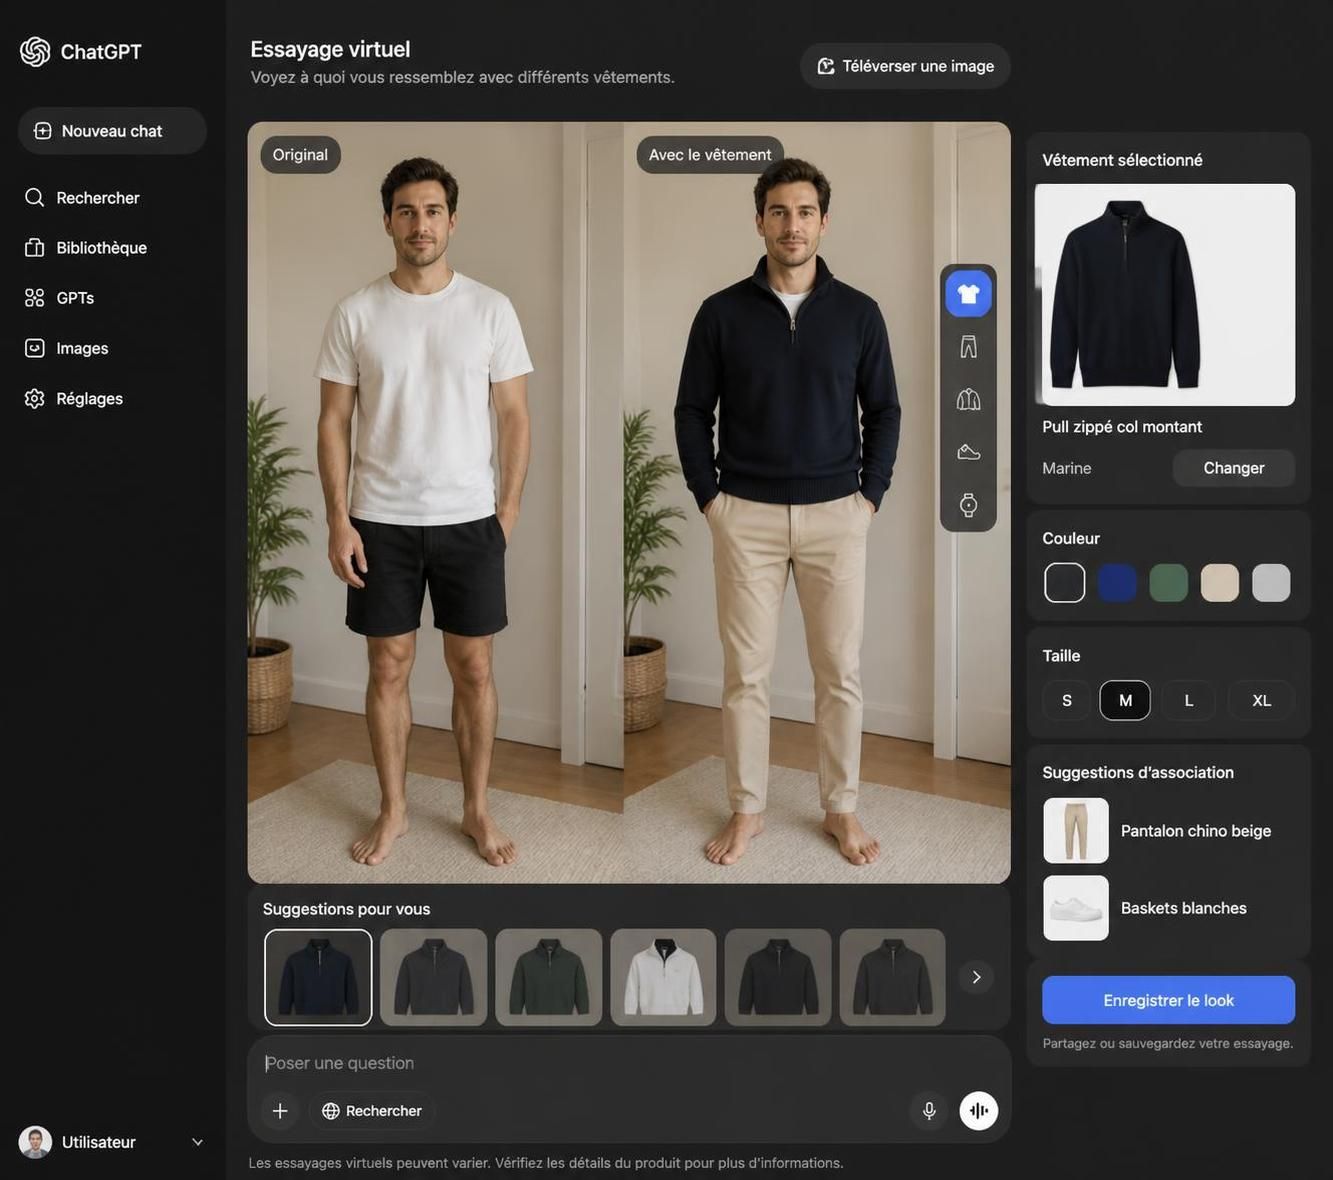
Task: Click Téléverser une image button
Action: (x=905, y=66)
